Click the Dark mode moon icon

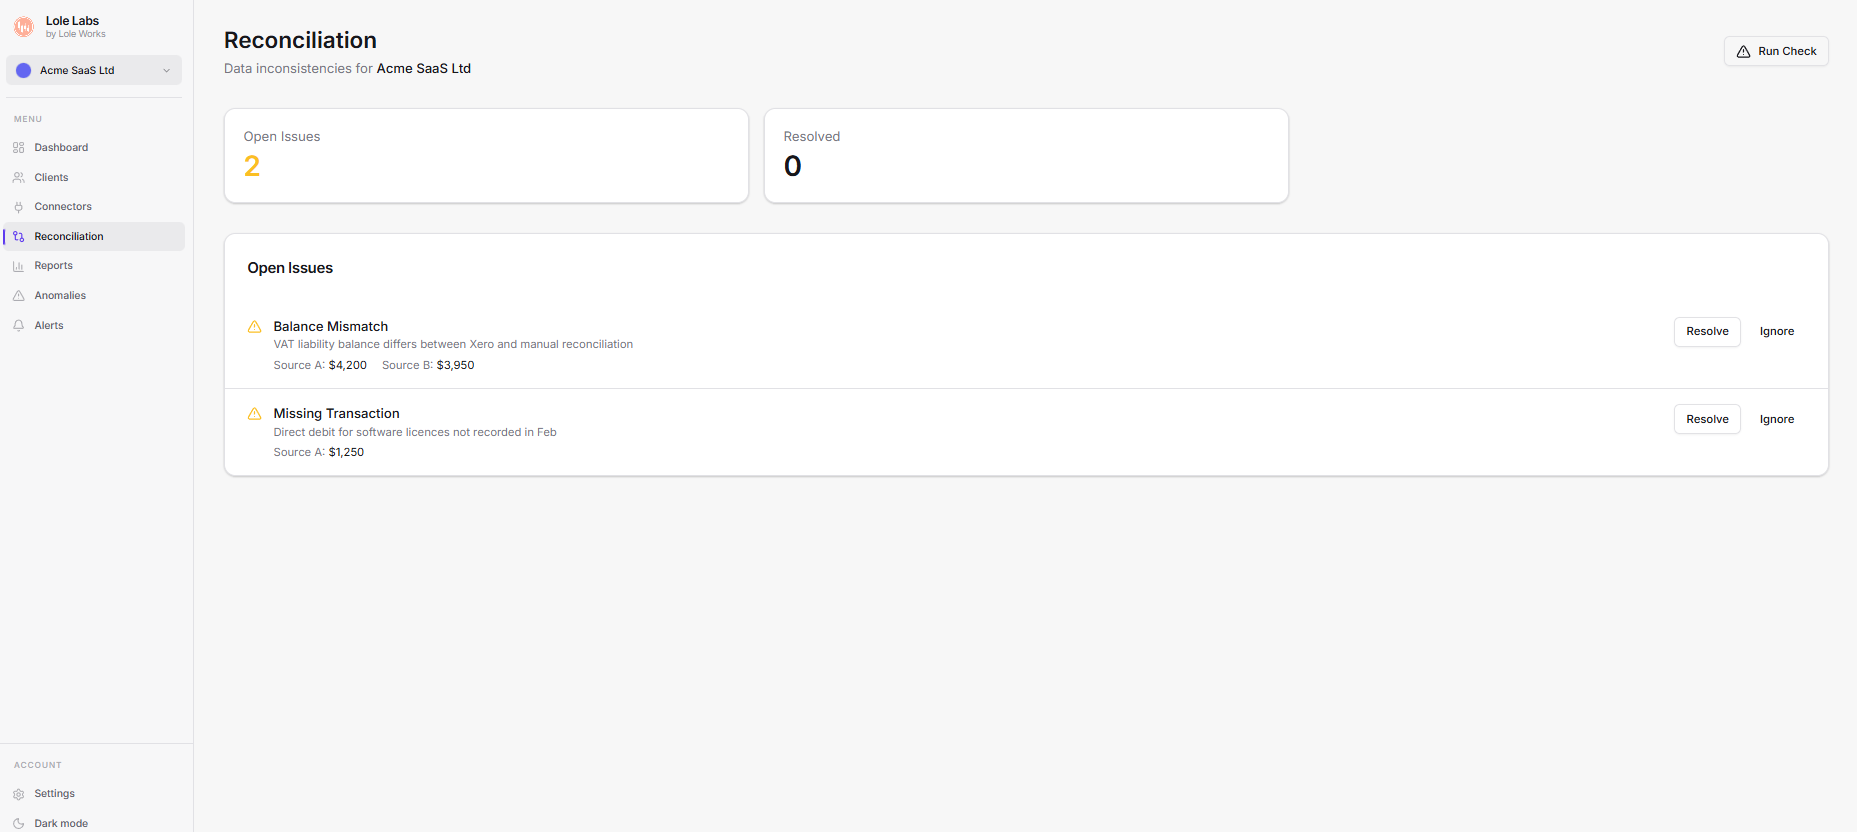click(x=19, y=824)
